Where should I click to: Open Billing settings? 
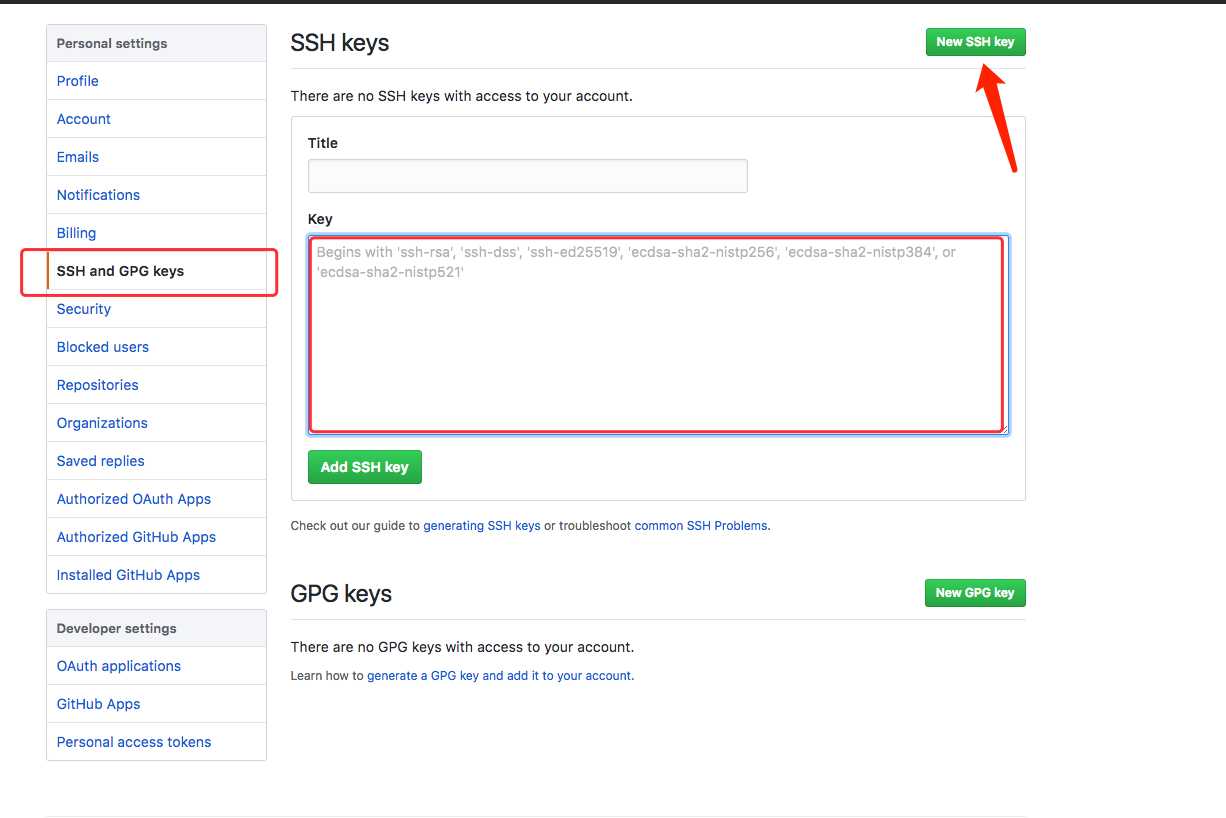pyautogui.click(x=77, y=233)
